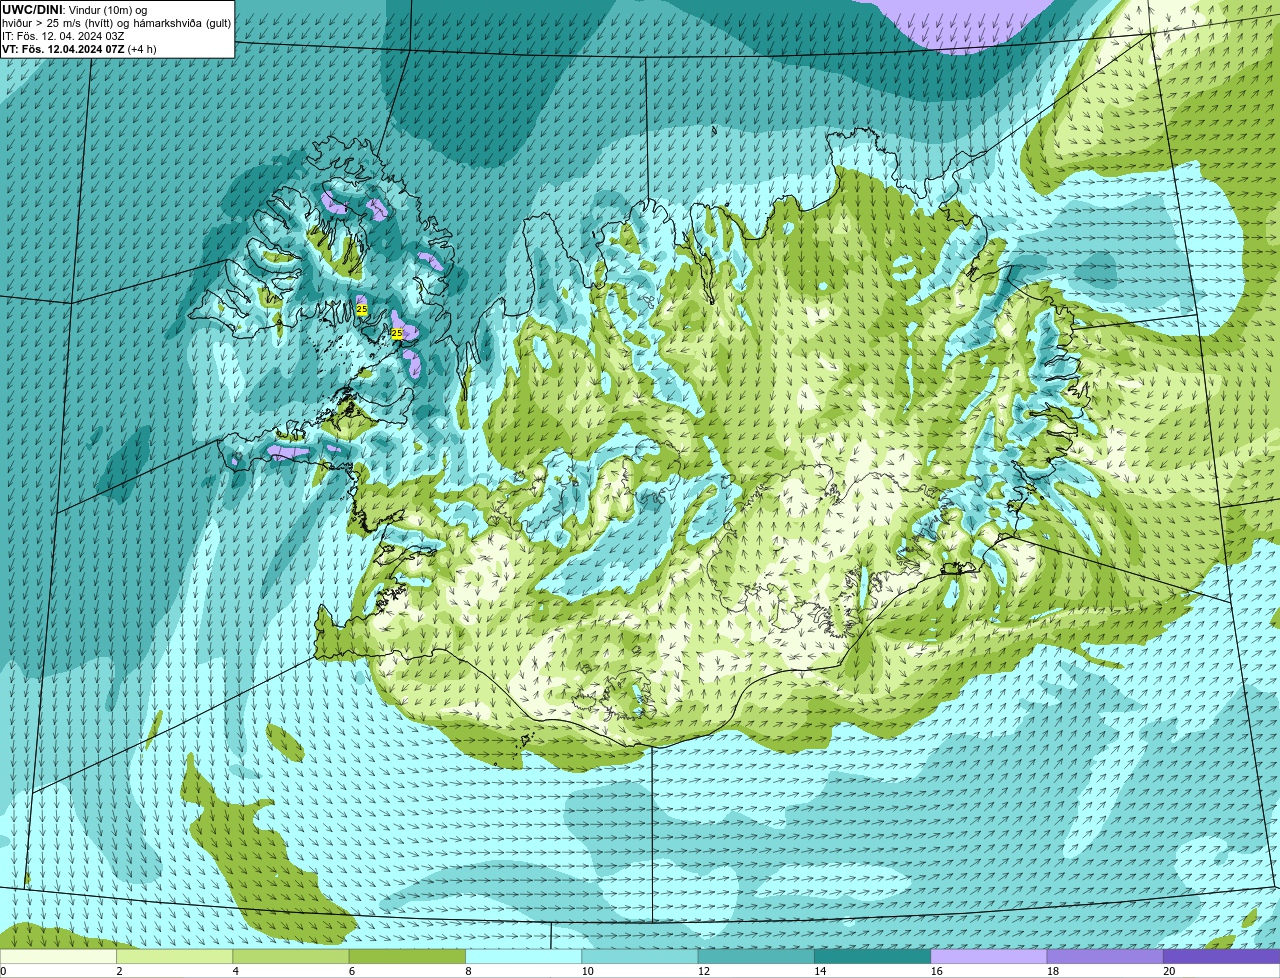
Task: Click the '4' legend scale label
Action: pos(235,971)
